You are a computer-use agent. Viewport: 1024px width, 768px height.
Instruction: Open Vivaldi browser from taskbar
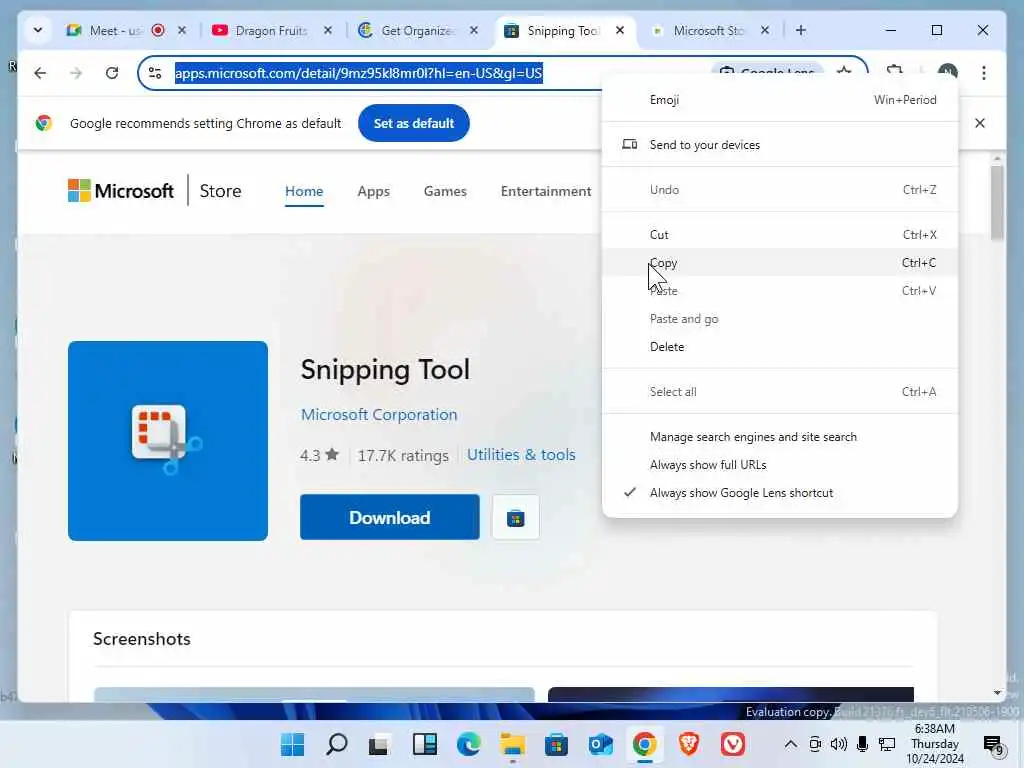733,744
